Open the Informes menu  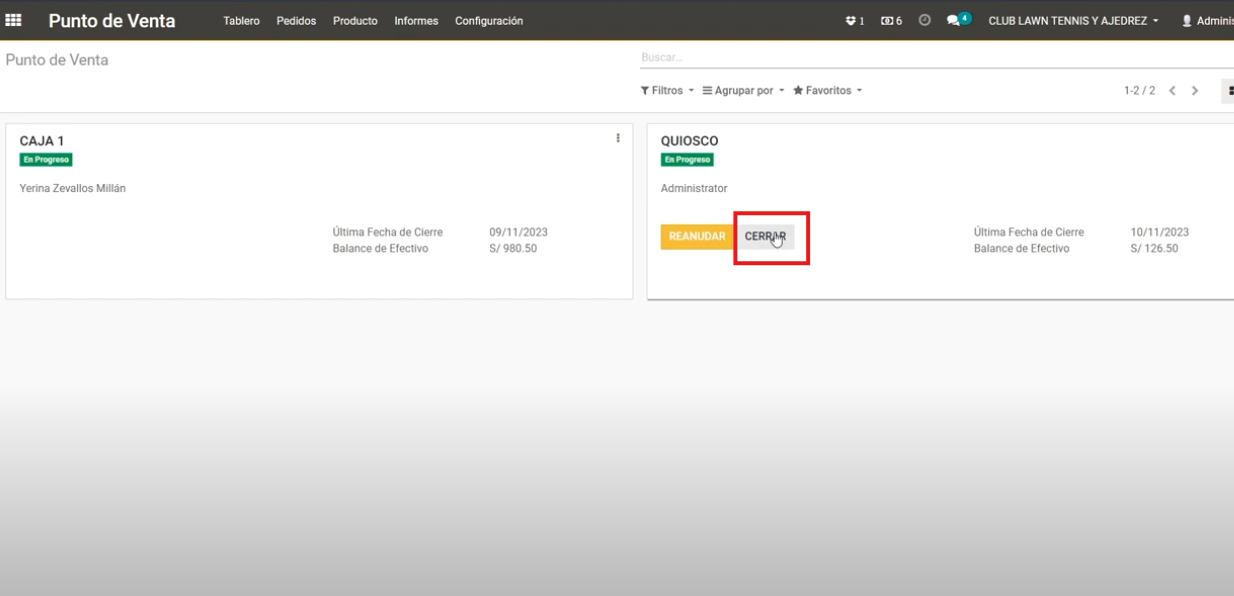click(x=416, y=21)
